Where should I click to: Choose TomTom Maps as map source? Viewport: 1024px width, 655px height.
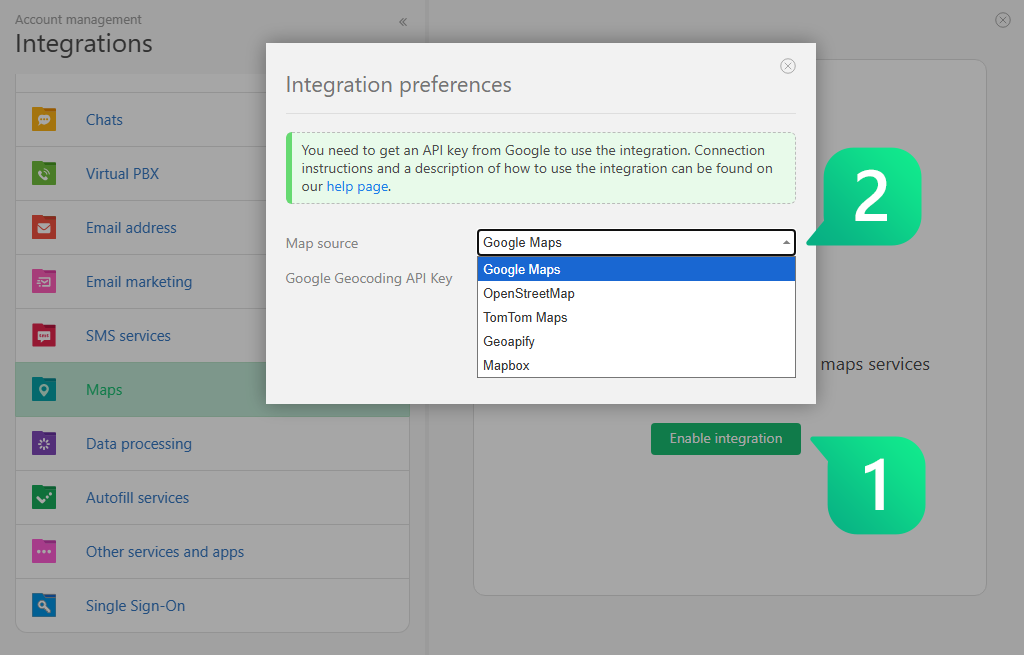(636, 317)
